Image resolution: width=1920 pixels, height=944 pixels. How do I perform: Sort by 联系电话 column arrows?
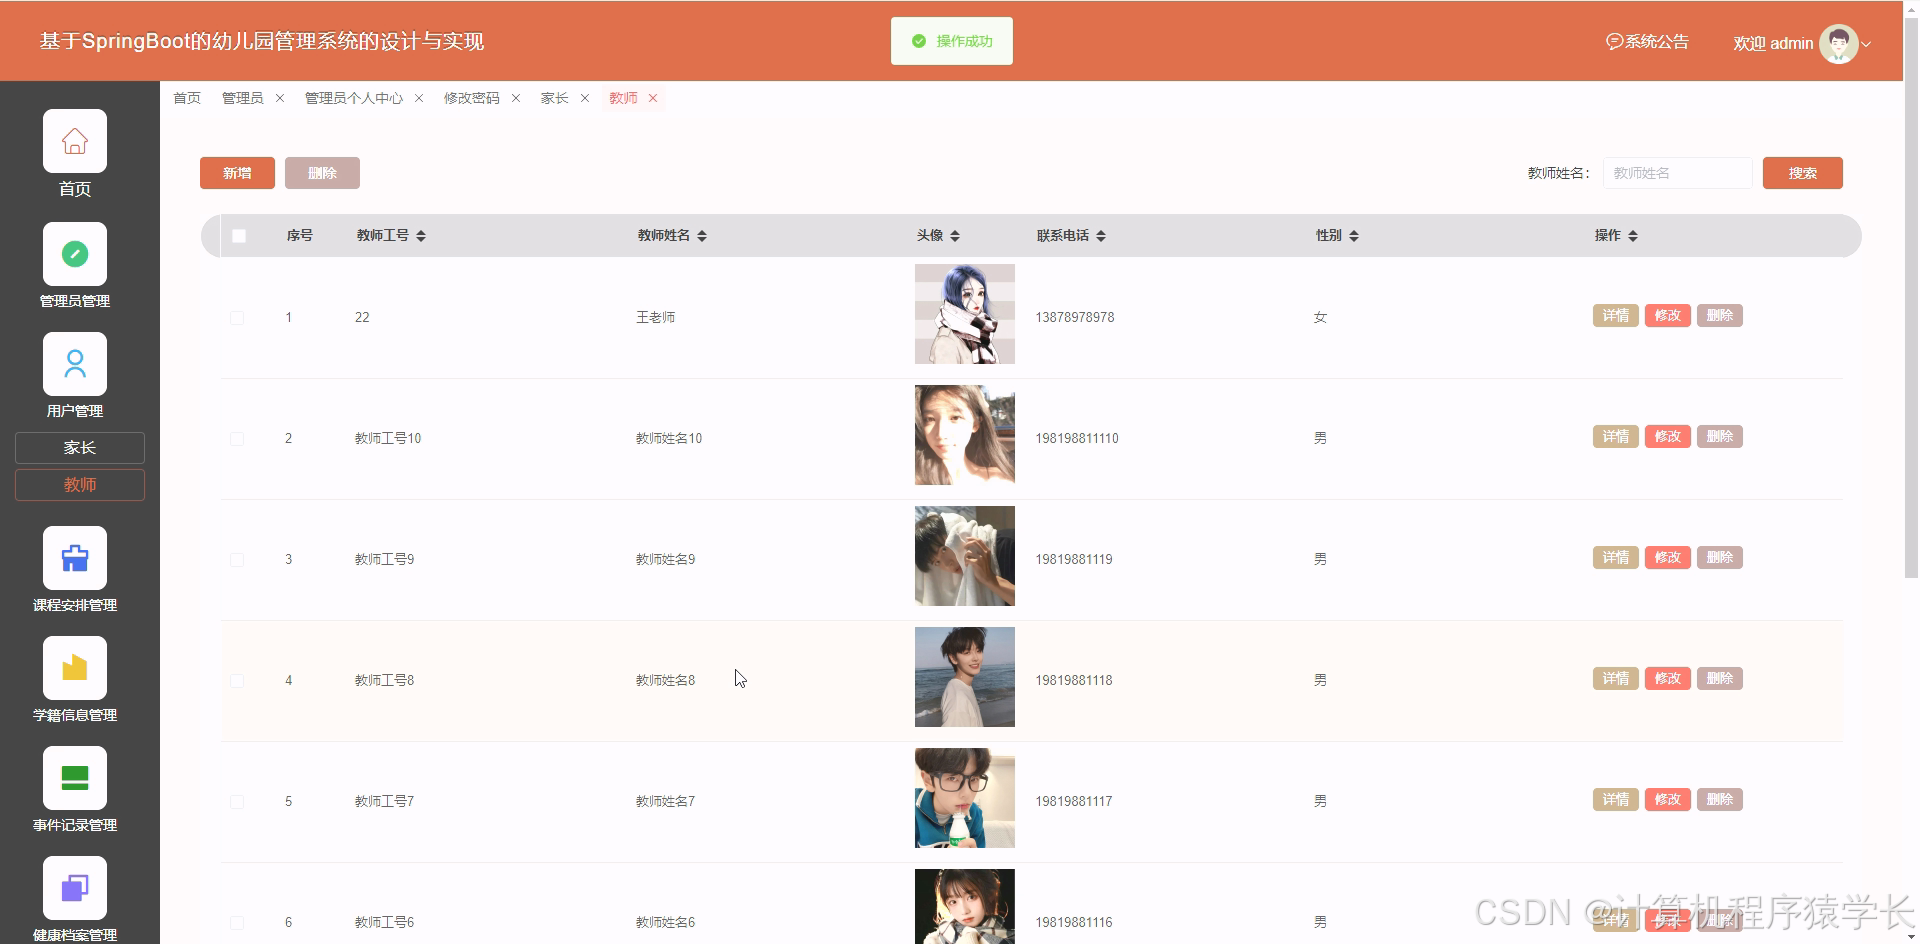1101,236
